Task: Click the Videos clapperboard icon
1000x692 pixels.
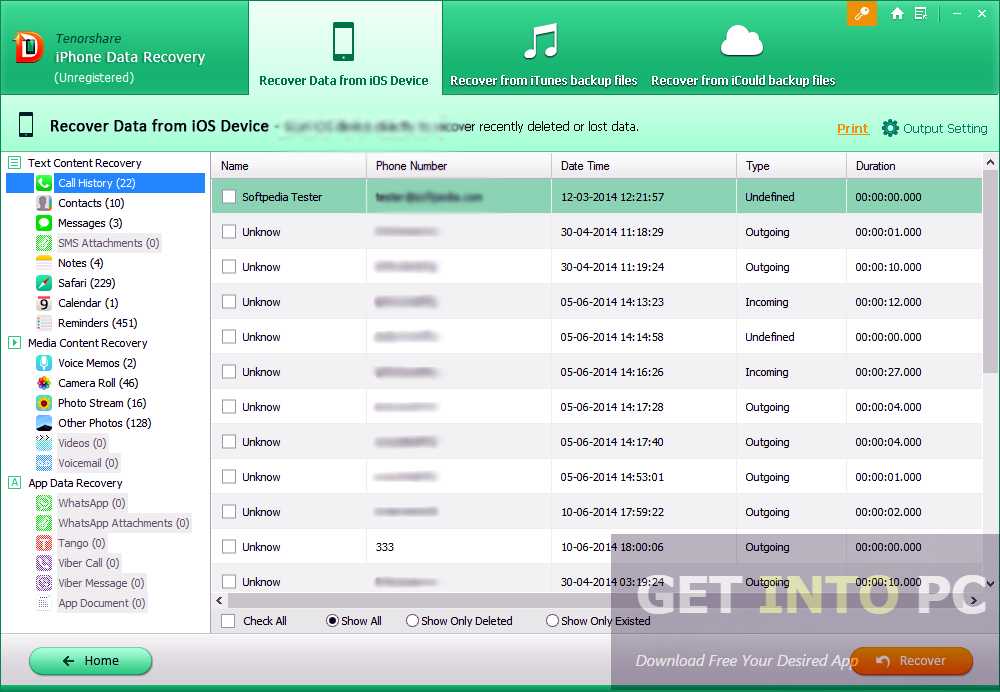Action: (44, 443)
